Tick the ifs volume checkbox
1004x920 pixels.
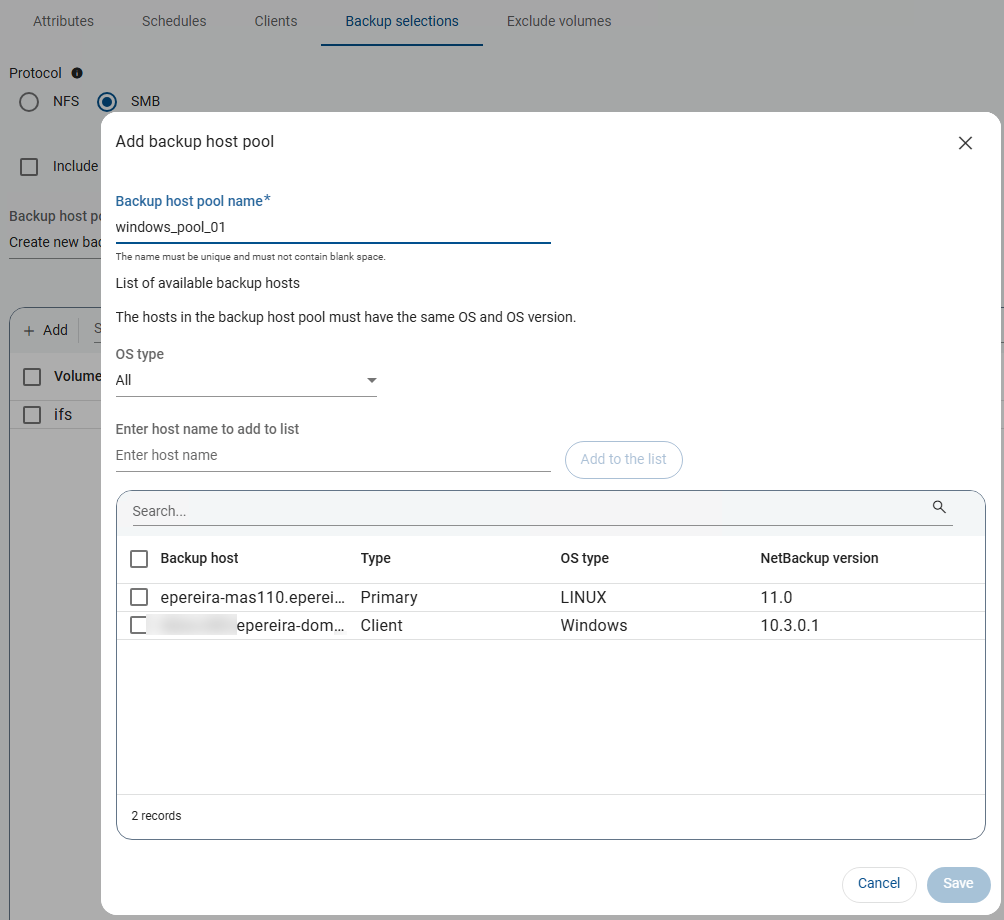click(x=32, y=414)
